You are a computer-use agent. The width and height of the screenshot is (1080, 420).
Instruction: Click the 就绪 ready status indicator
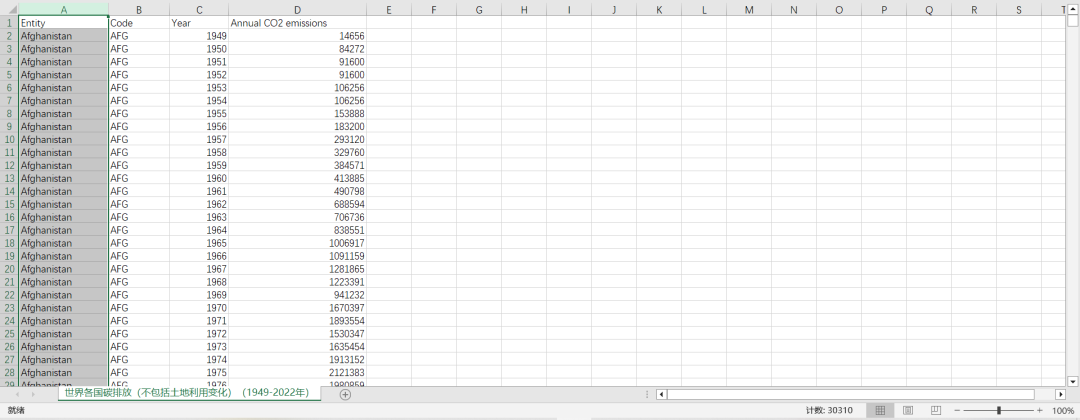[17, 410]
